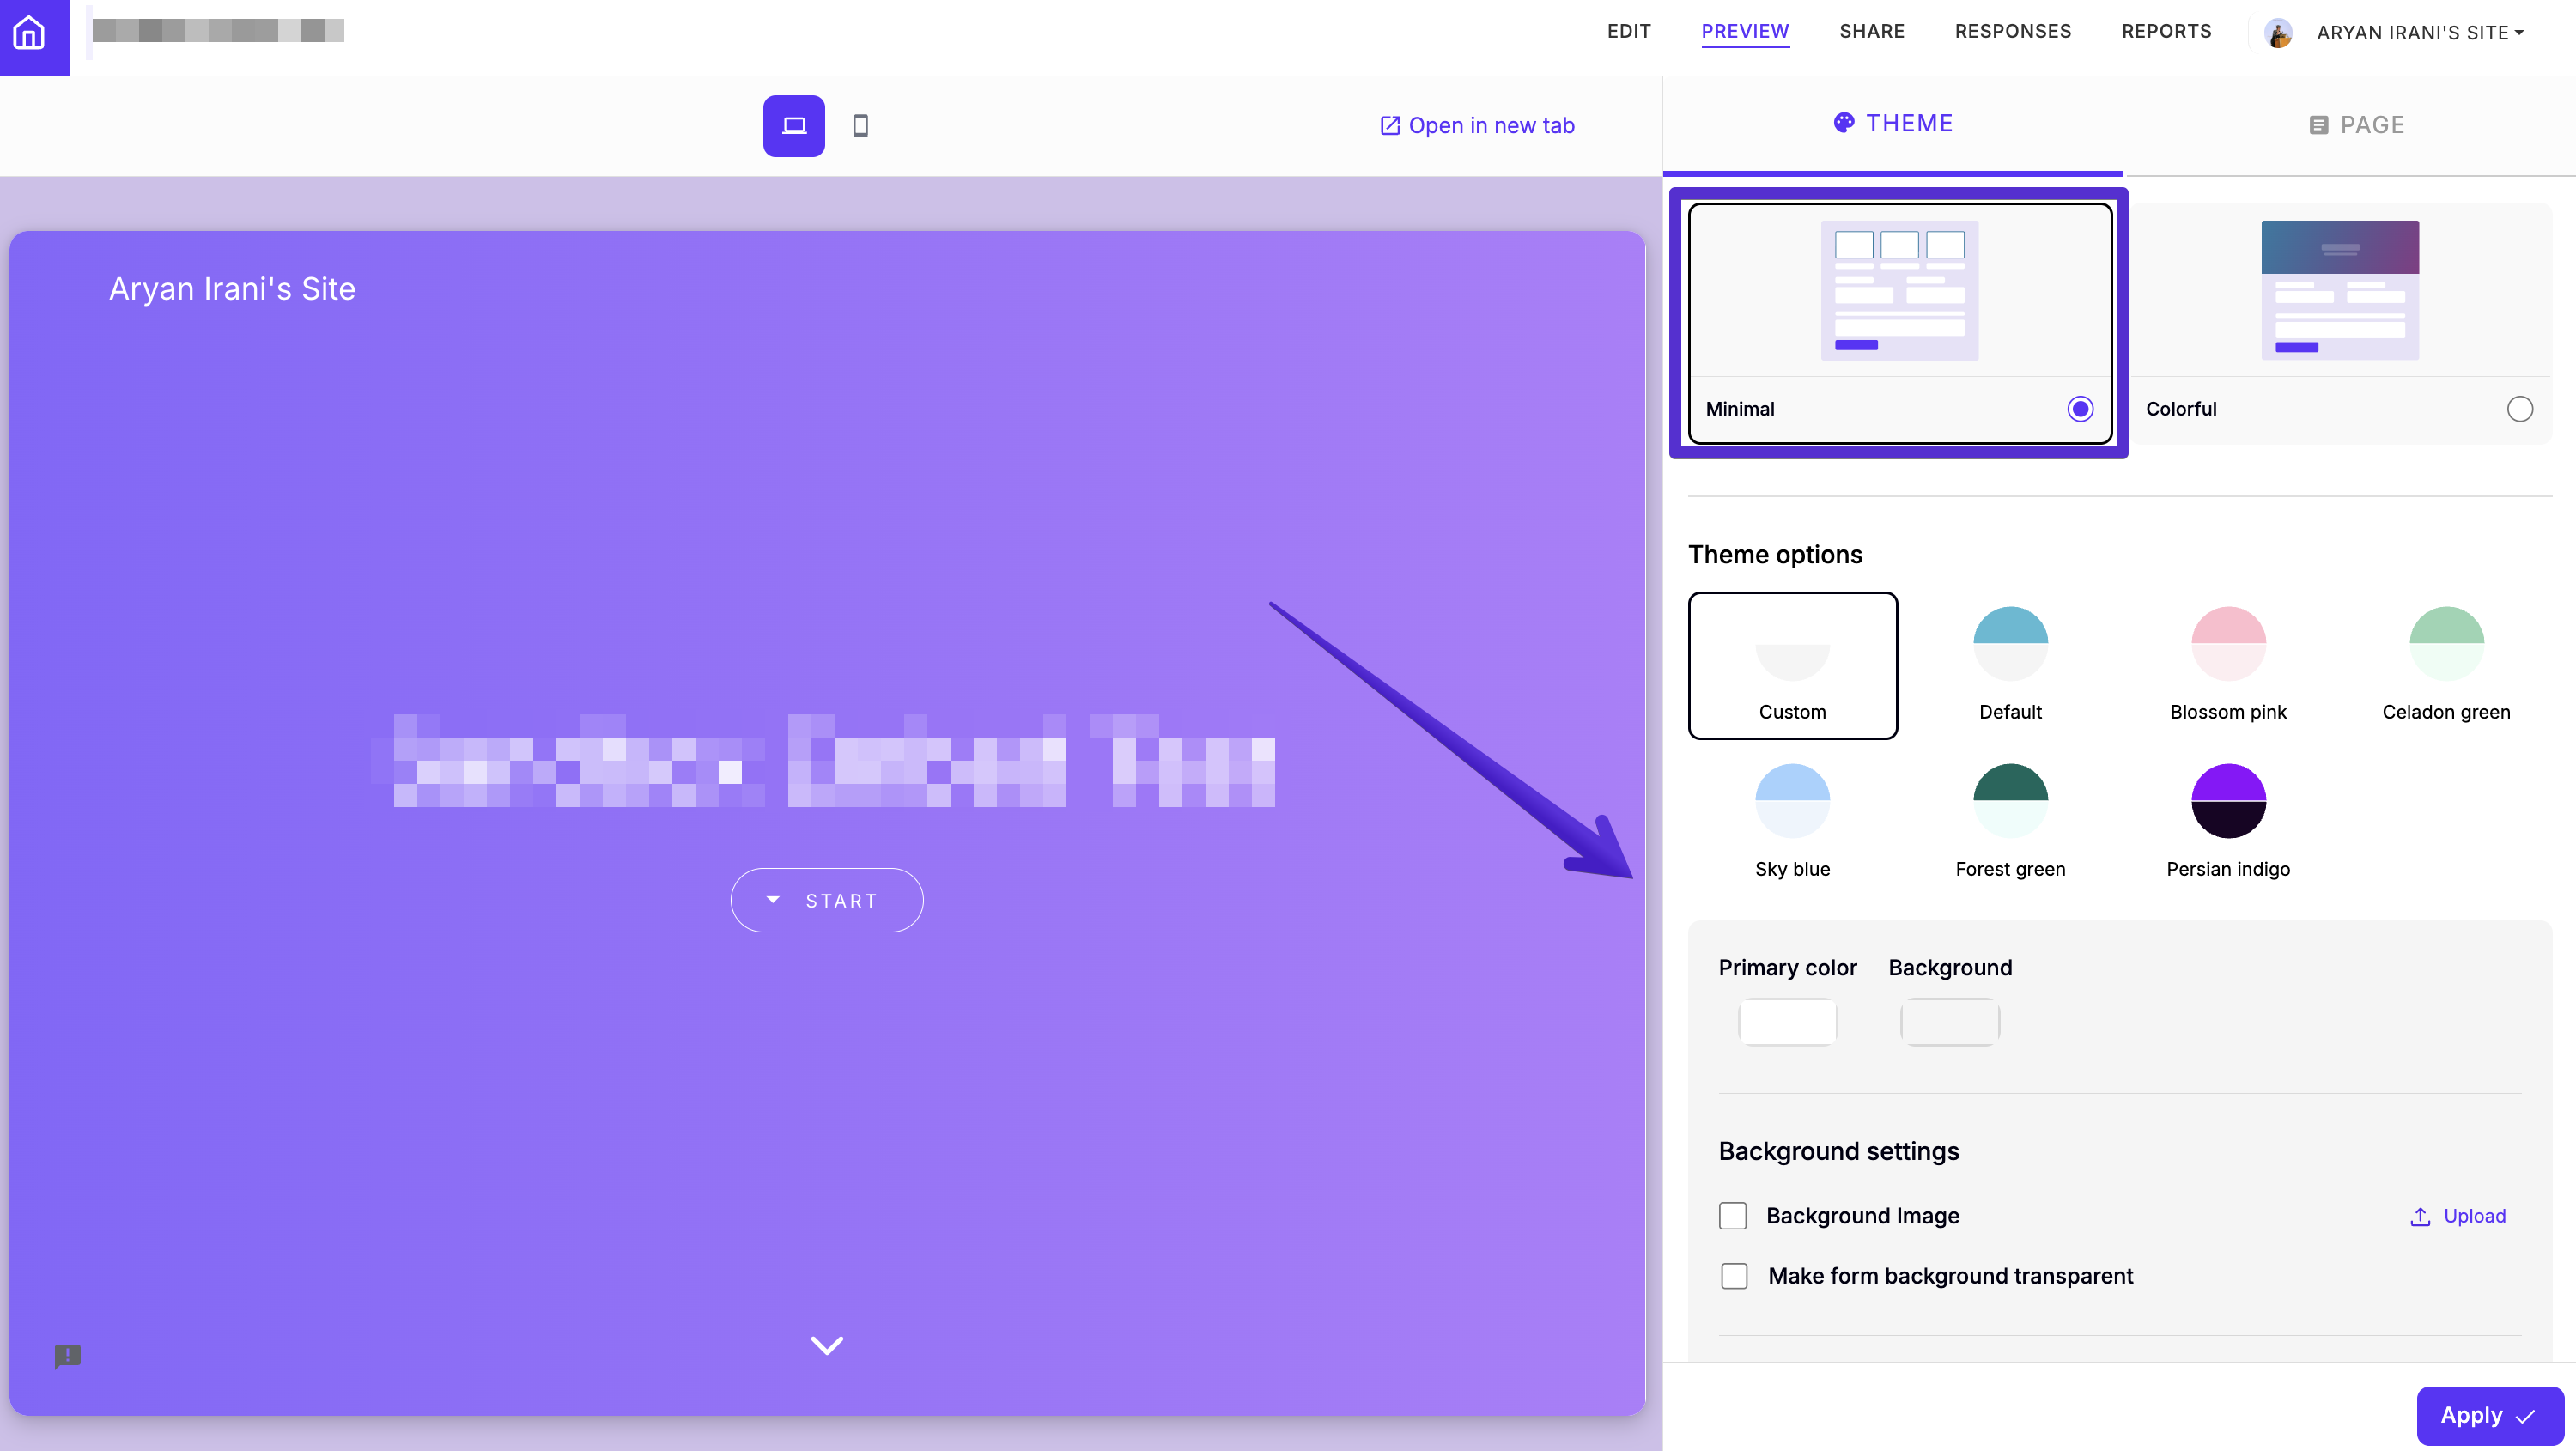
Task: Check Make form background transparent
Action: pos(1734,1276)
